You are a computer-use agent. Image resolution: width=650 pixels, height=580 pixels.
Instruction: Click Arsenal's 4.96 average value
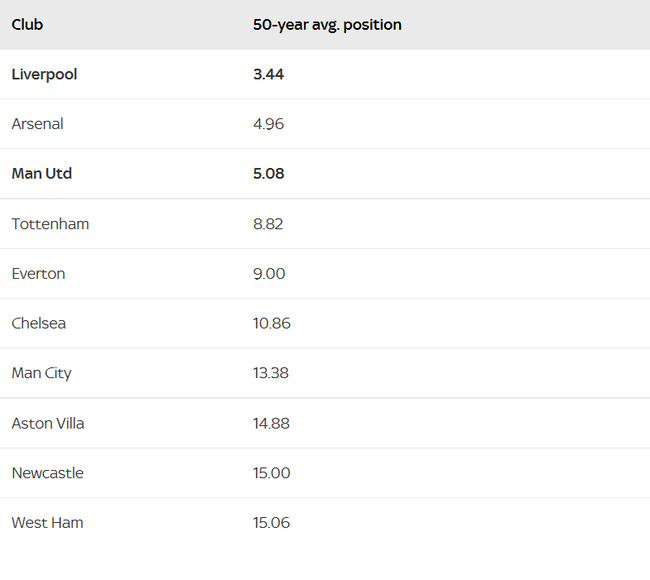point(268,124)
